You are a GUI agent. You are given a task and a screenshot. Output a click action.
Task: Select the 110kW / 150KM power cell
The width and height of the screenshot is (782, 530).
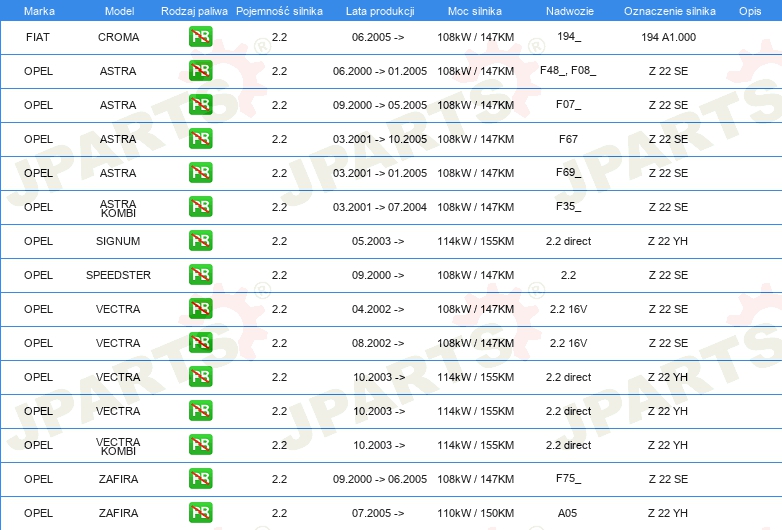click(x=475, y=513)
